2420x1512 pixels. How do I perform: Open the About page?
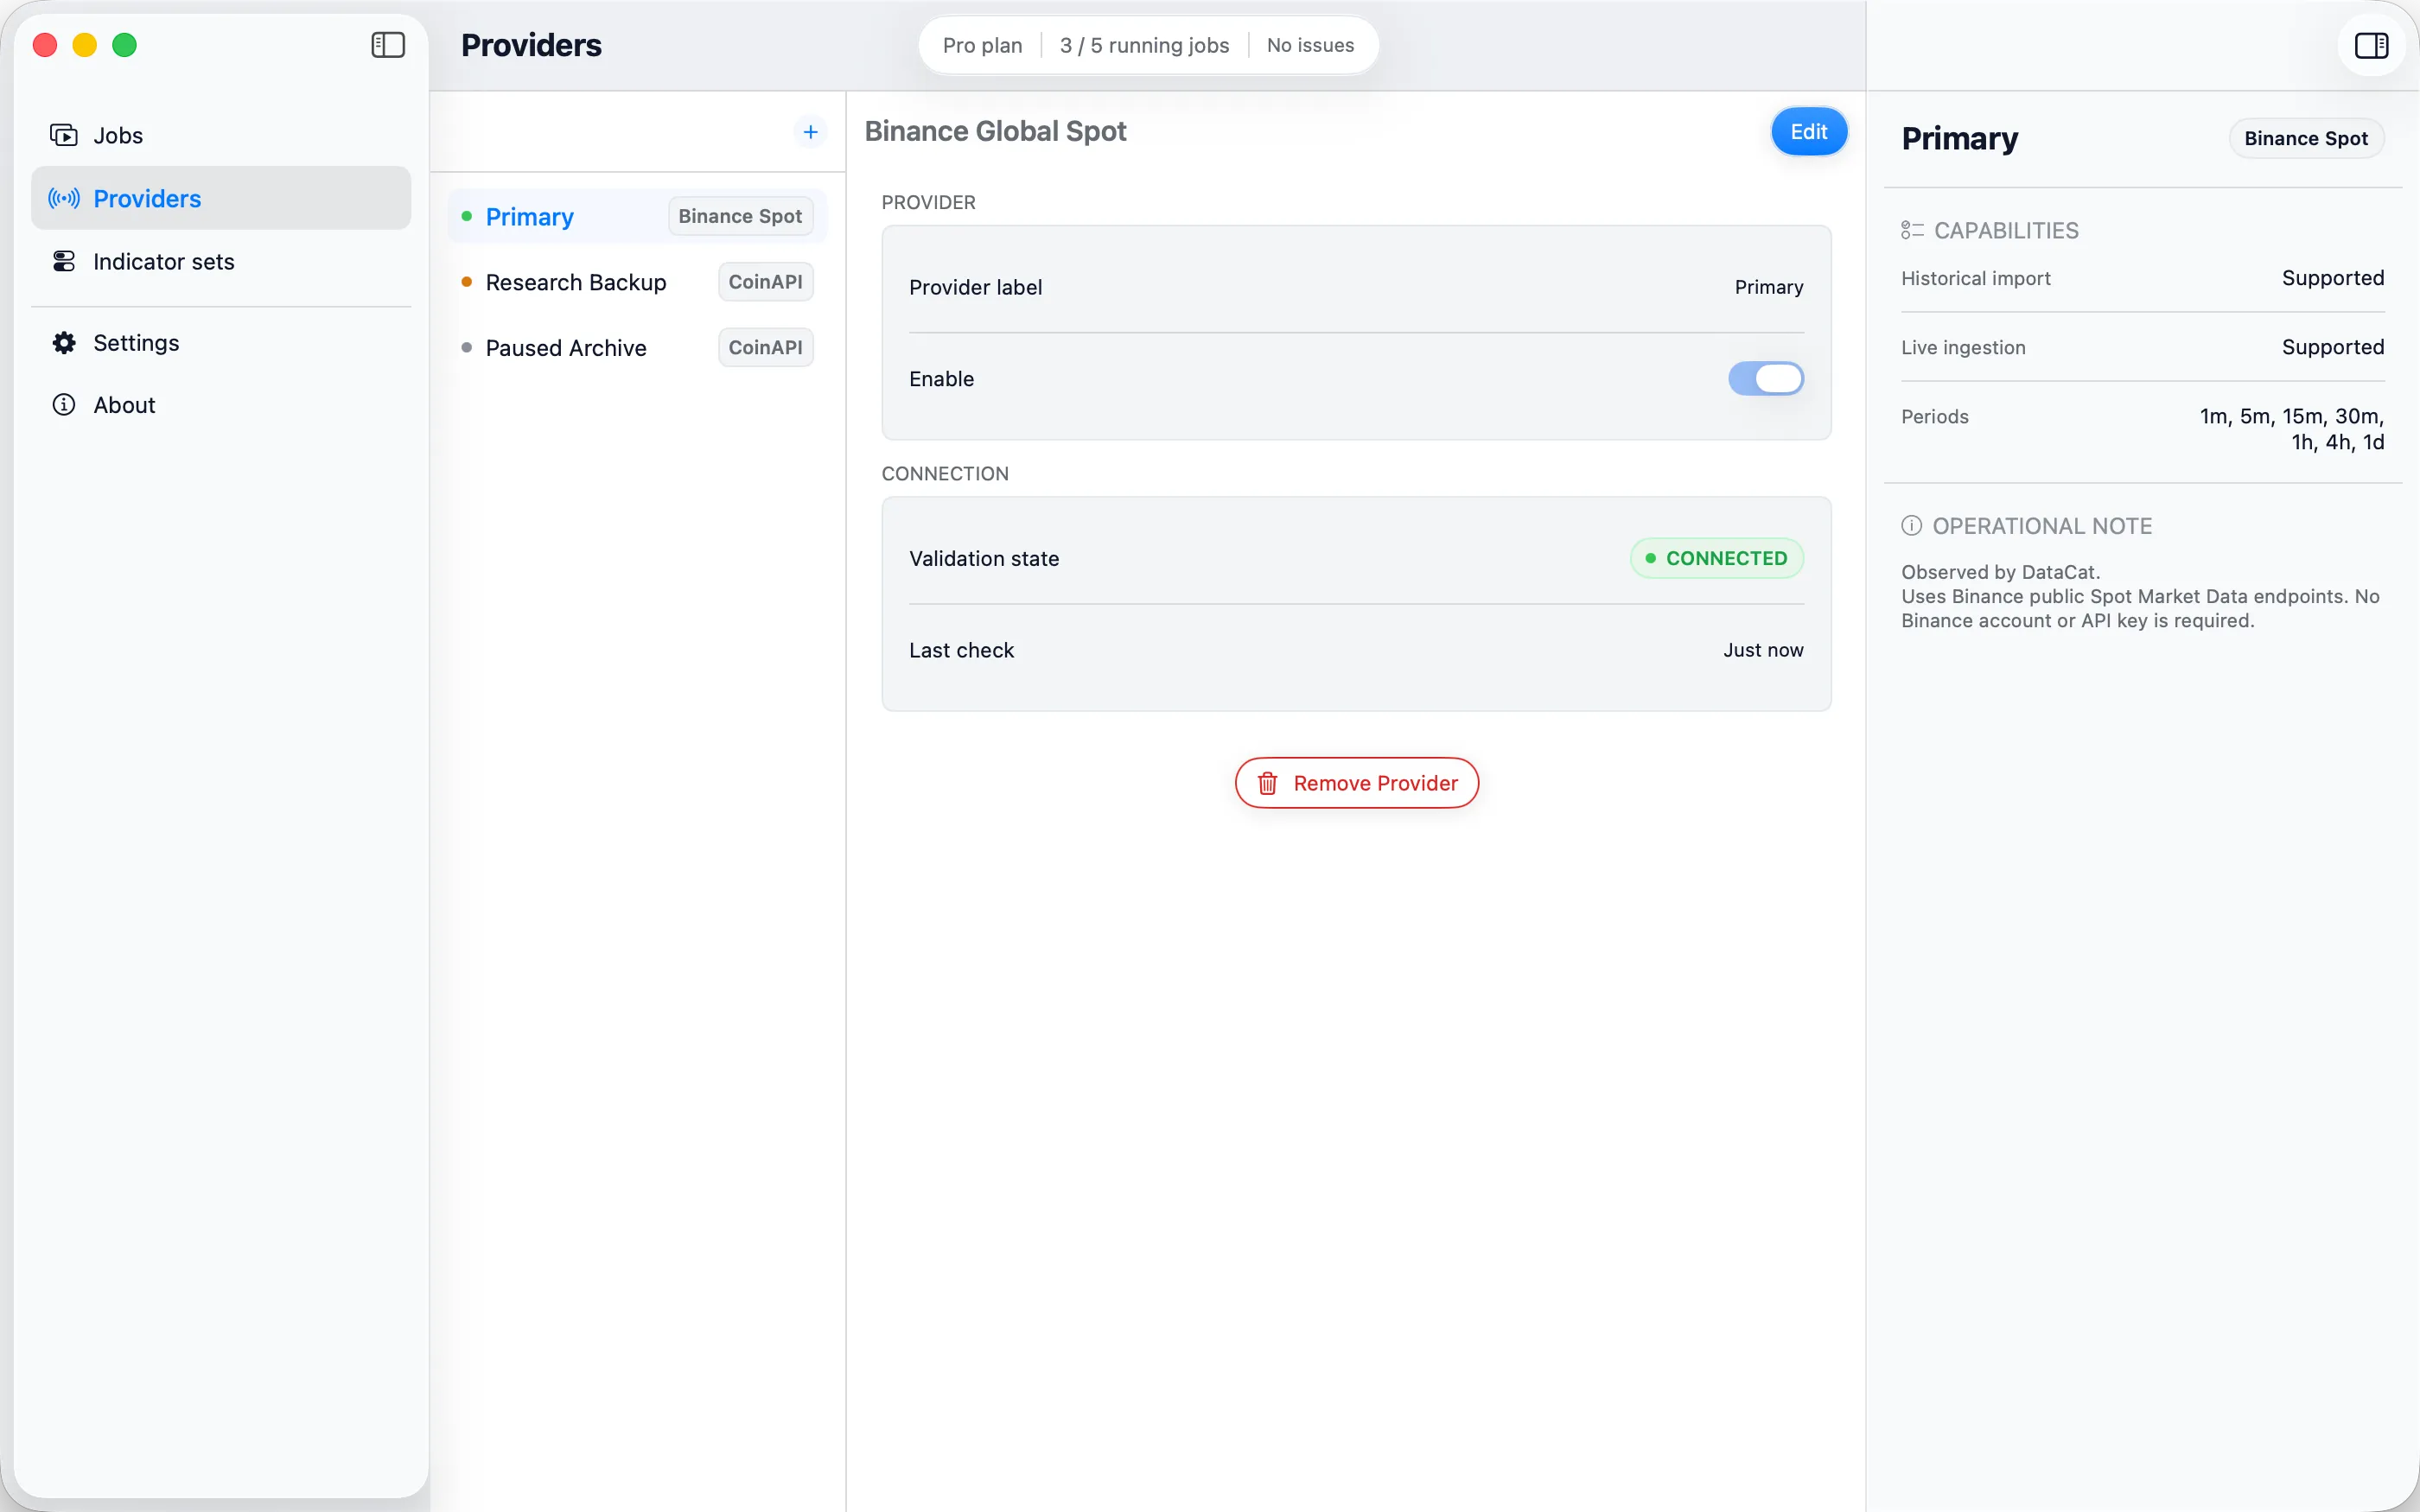point(221,405)
